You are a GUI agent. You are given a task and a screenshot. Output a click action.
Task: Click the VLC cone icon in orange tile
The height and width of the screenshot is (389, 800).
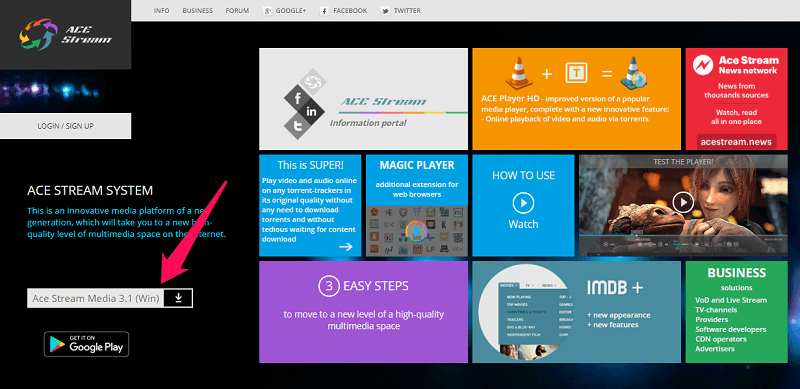pyautogui.click(x=520, y=72)
